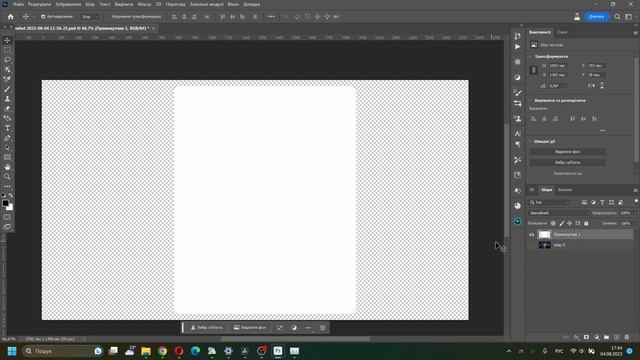Collapse the Align and Distribute section
Image resolution: width=640 pixels, height=360 pixels.
(531, 100)
